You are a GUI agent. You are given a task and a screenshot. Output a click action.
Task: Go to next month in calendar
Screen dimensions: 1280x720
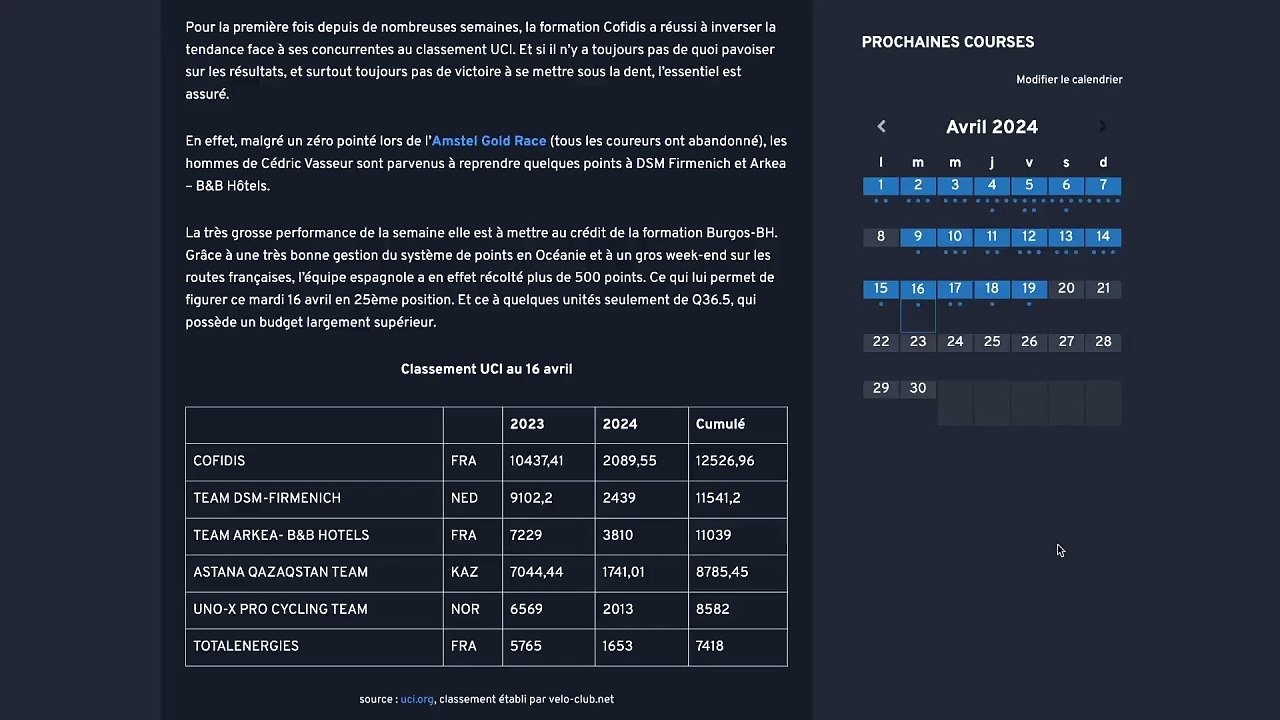point(1102,127)
